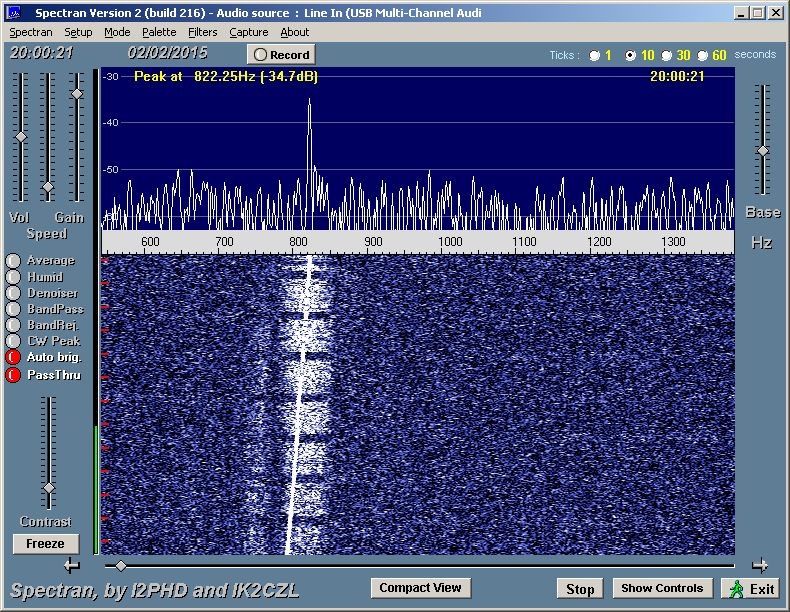790x612 pixels.
Task: Click the Freeze button
Action: pos(45,544)
